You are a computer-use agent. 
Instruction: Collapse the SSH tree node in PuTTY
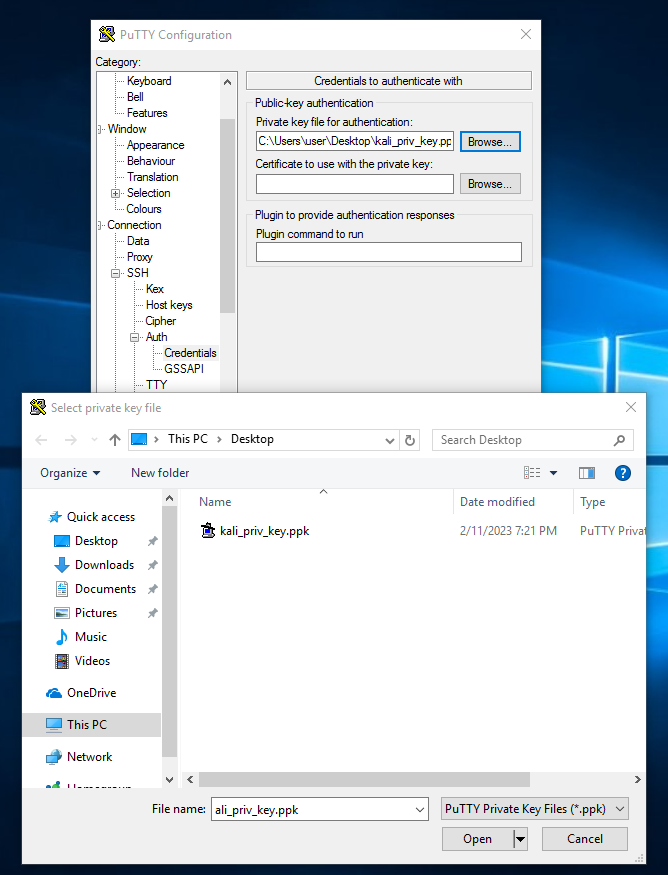(116, 273)
